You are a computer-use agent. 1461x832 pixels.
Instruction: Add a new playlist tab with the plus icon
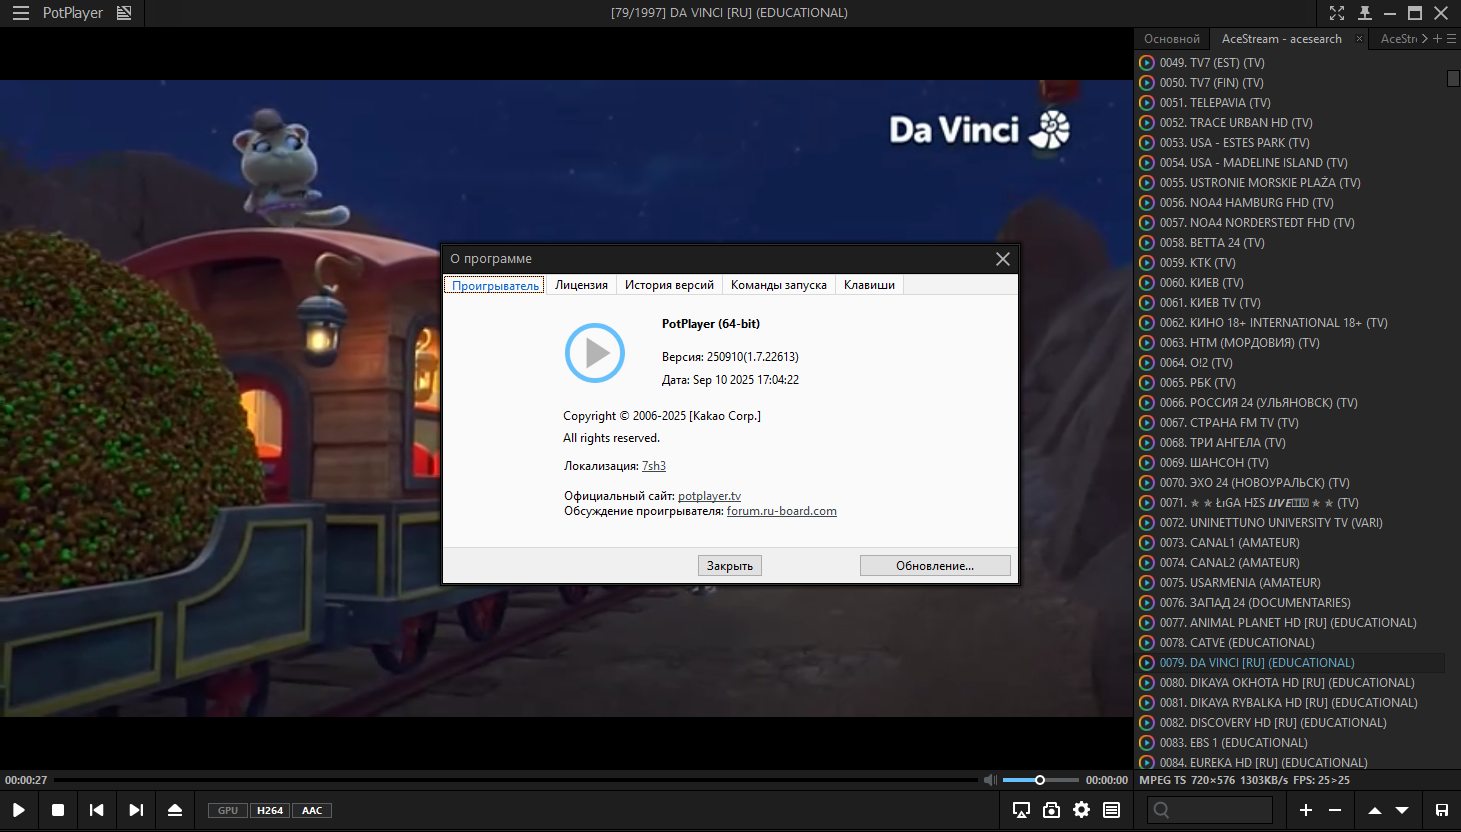pyautogui.click(x=1437, y=39)
